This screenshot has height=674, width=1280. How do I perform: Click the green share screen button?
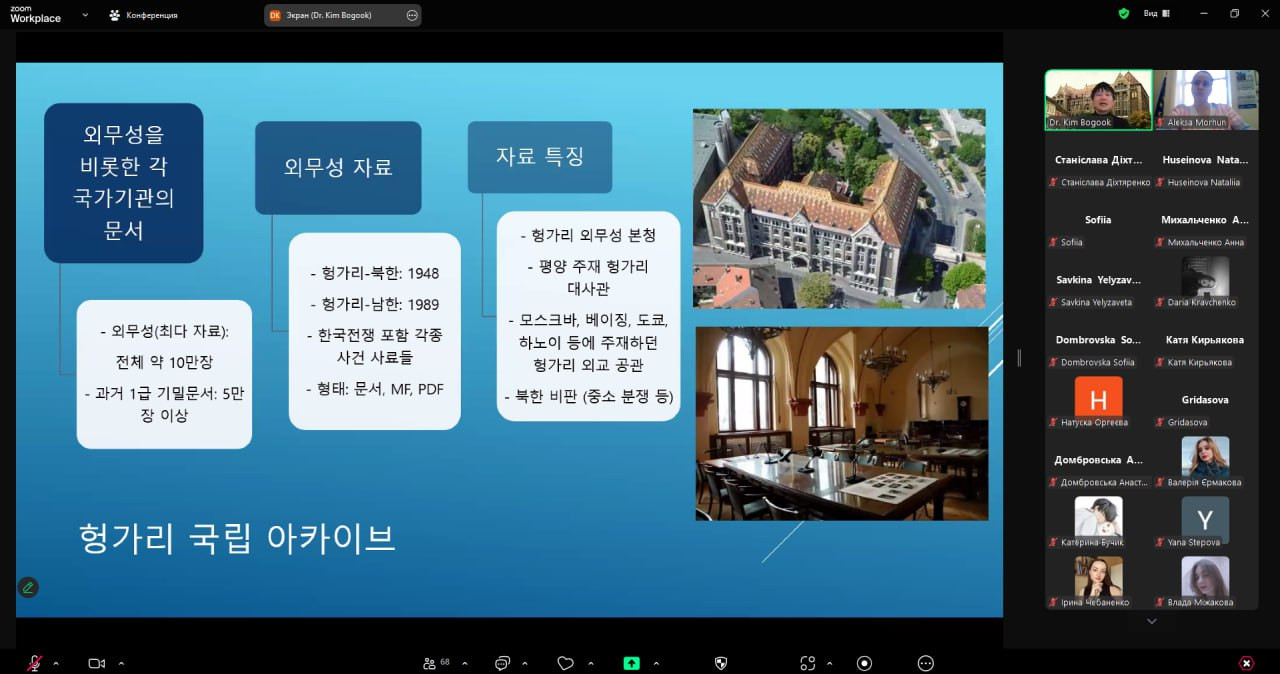tap(631, 663)
